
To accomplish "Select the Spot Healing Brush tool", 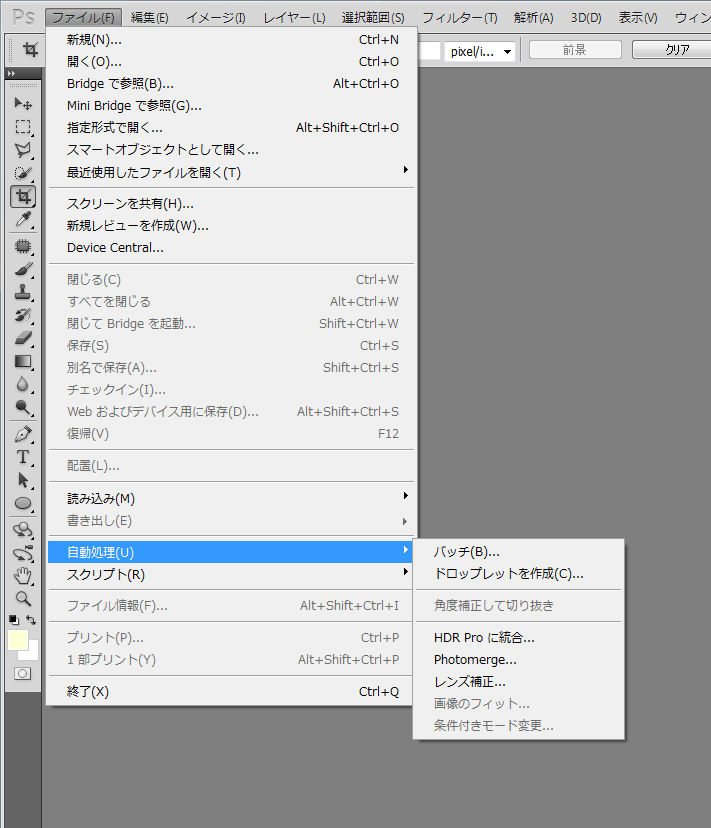I will point(23,246).
